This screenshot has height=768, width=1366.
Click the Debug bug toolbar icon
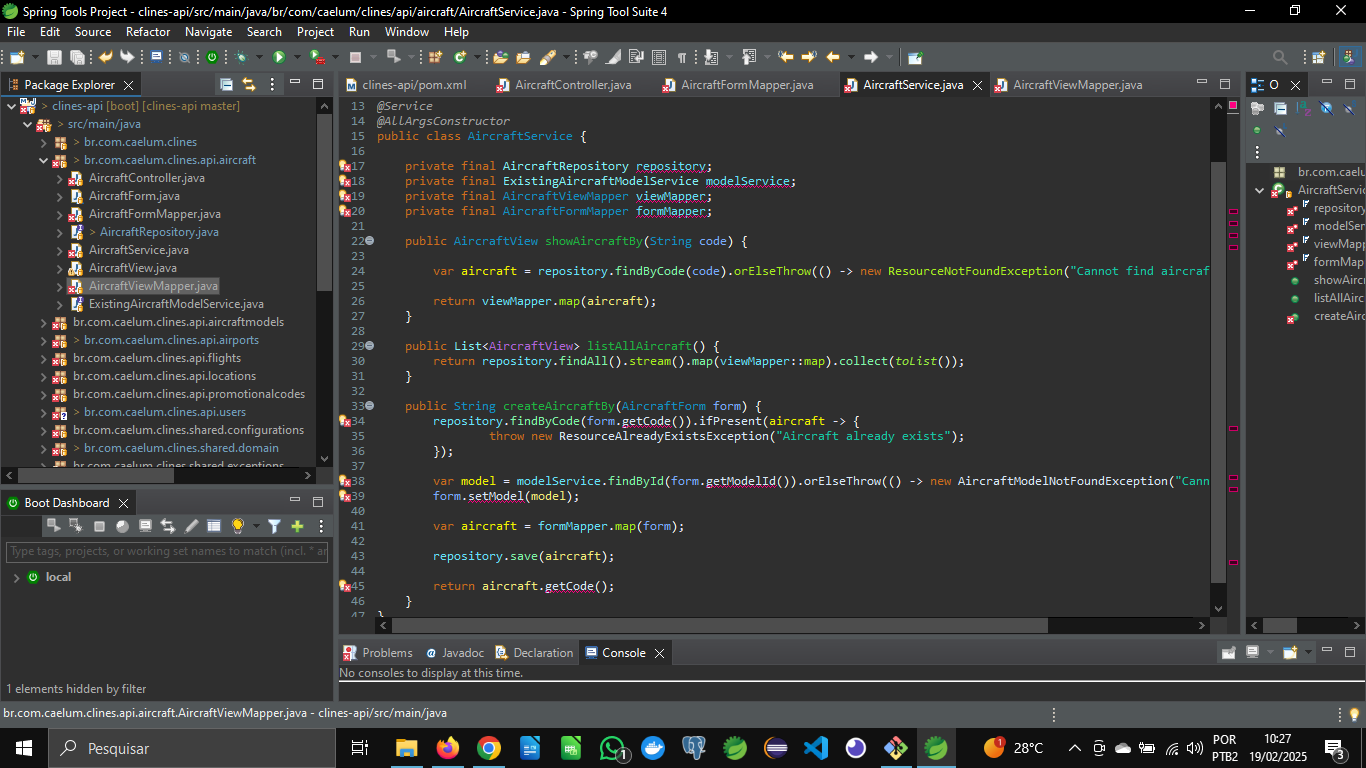(x=242, y=57)
